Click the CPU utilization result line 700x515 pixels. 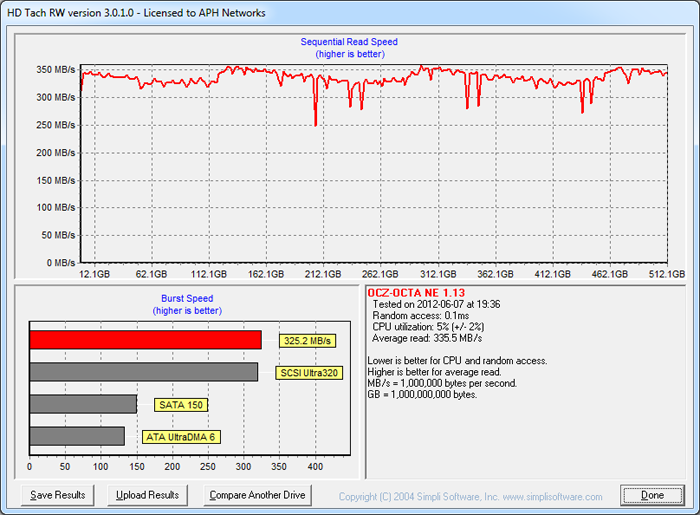428,326
